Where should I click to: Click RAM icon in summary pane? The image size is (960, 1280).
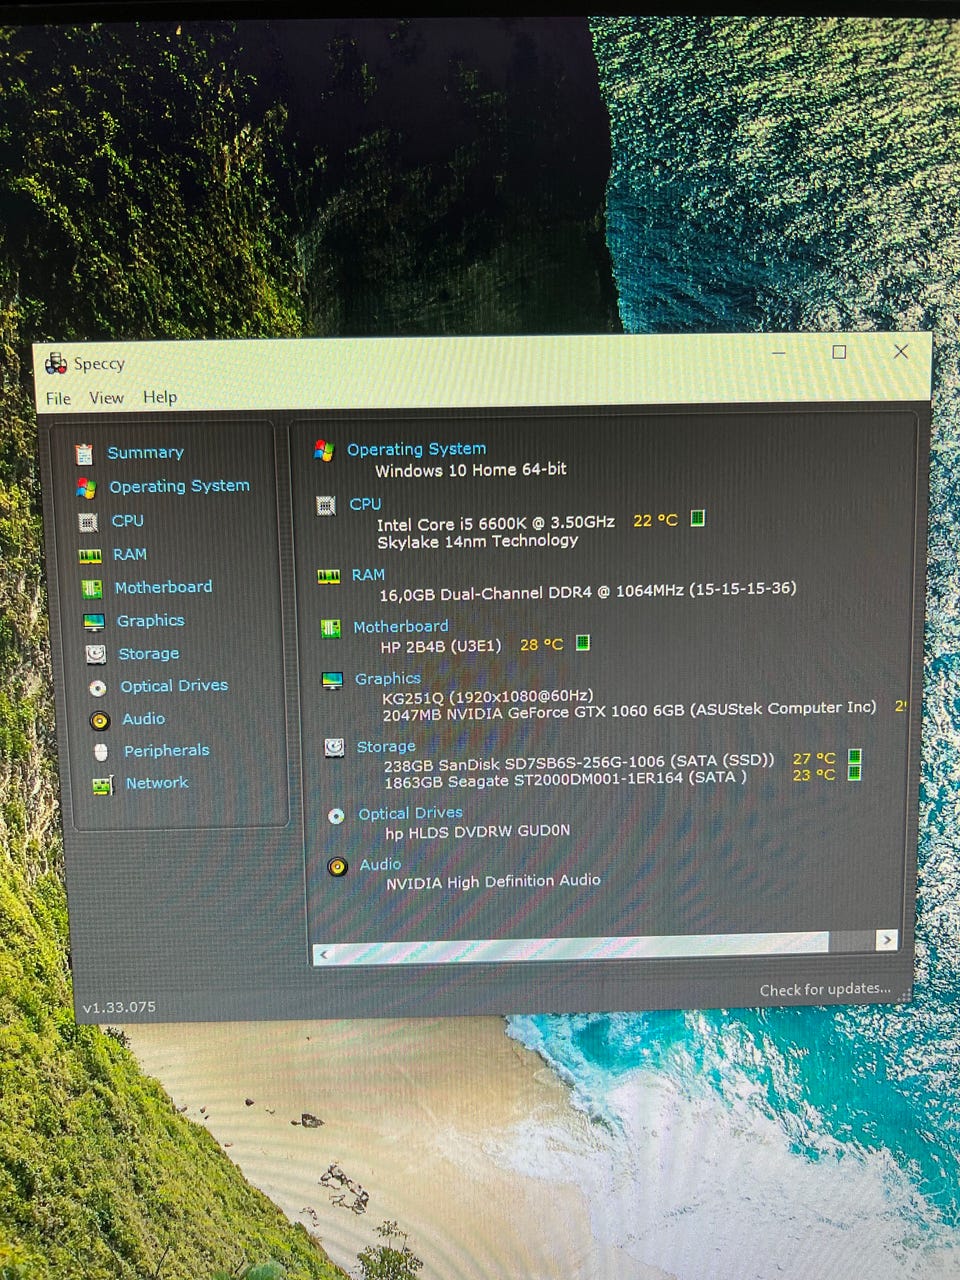[x=328, y=577]
